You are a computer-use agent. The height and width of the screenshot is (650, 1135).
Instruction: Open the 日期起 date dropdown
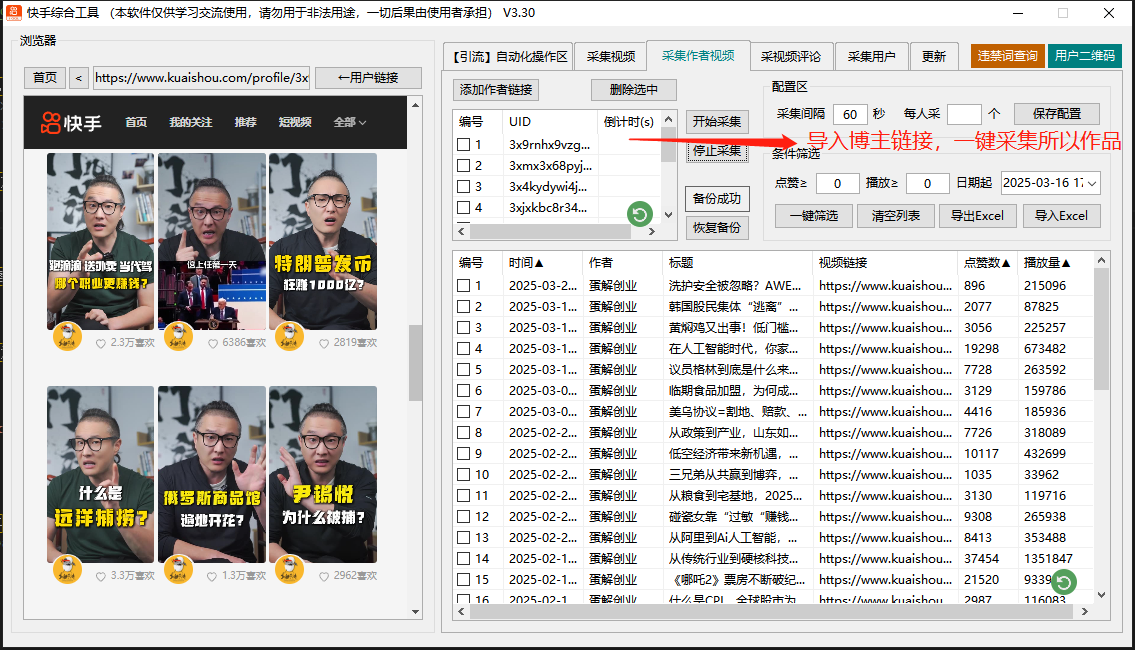(x=1090, y=183)
